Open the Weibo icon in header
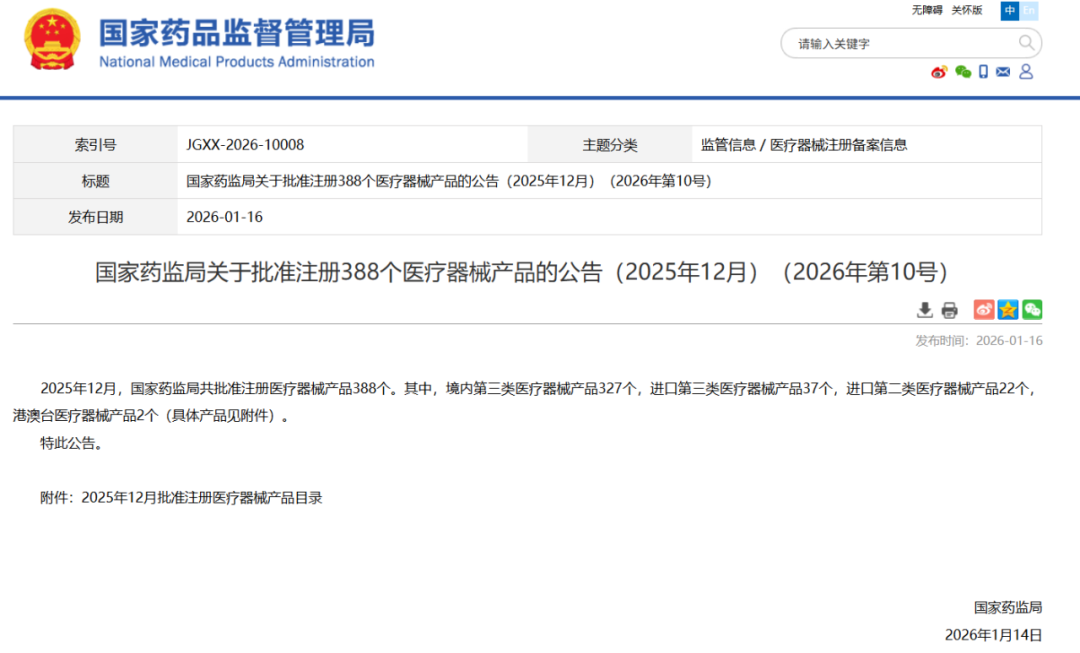 939,72
